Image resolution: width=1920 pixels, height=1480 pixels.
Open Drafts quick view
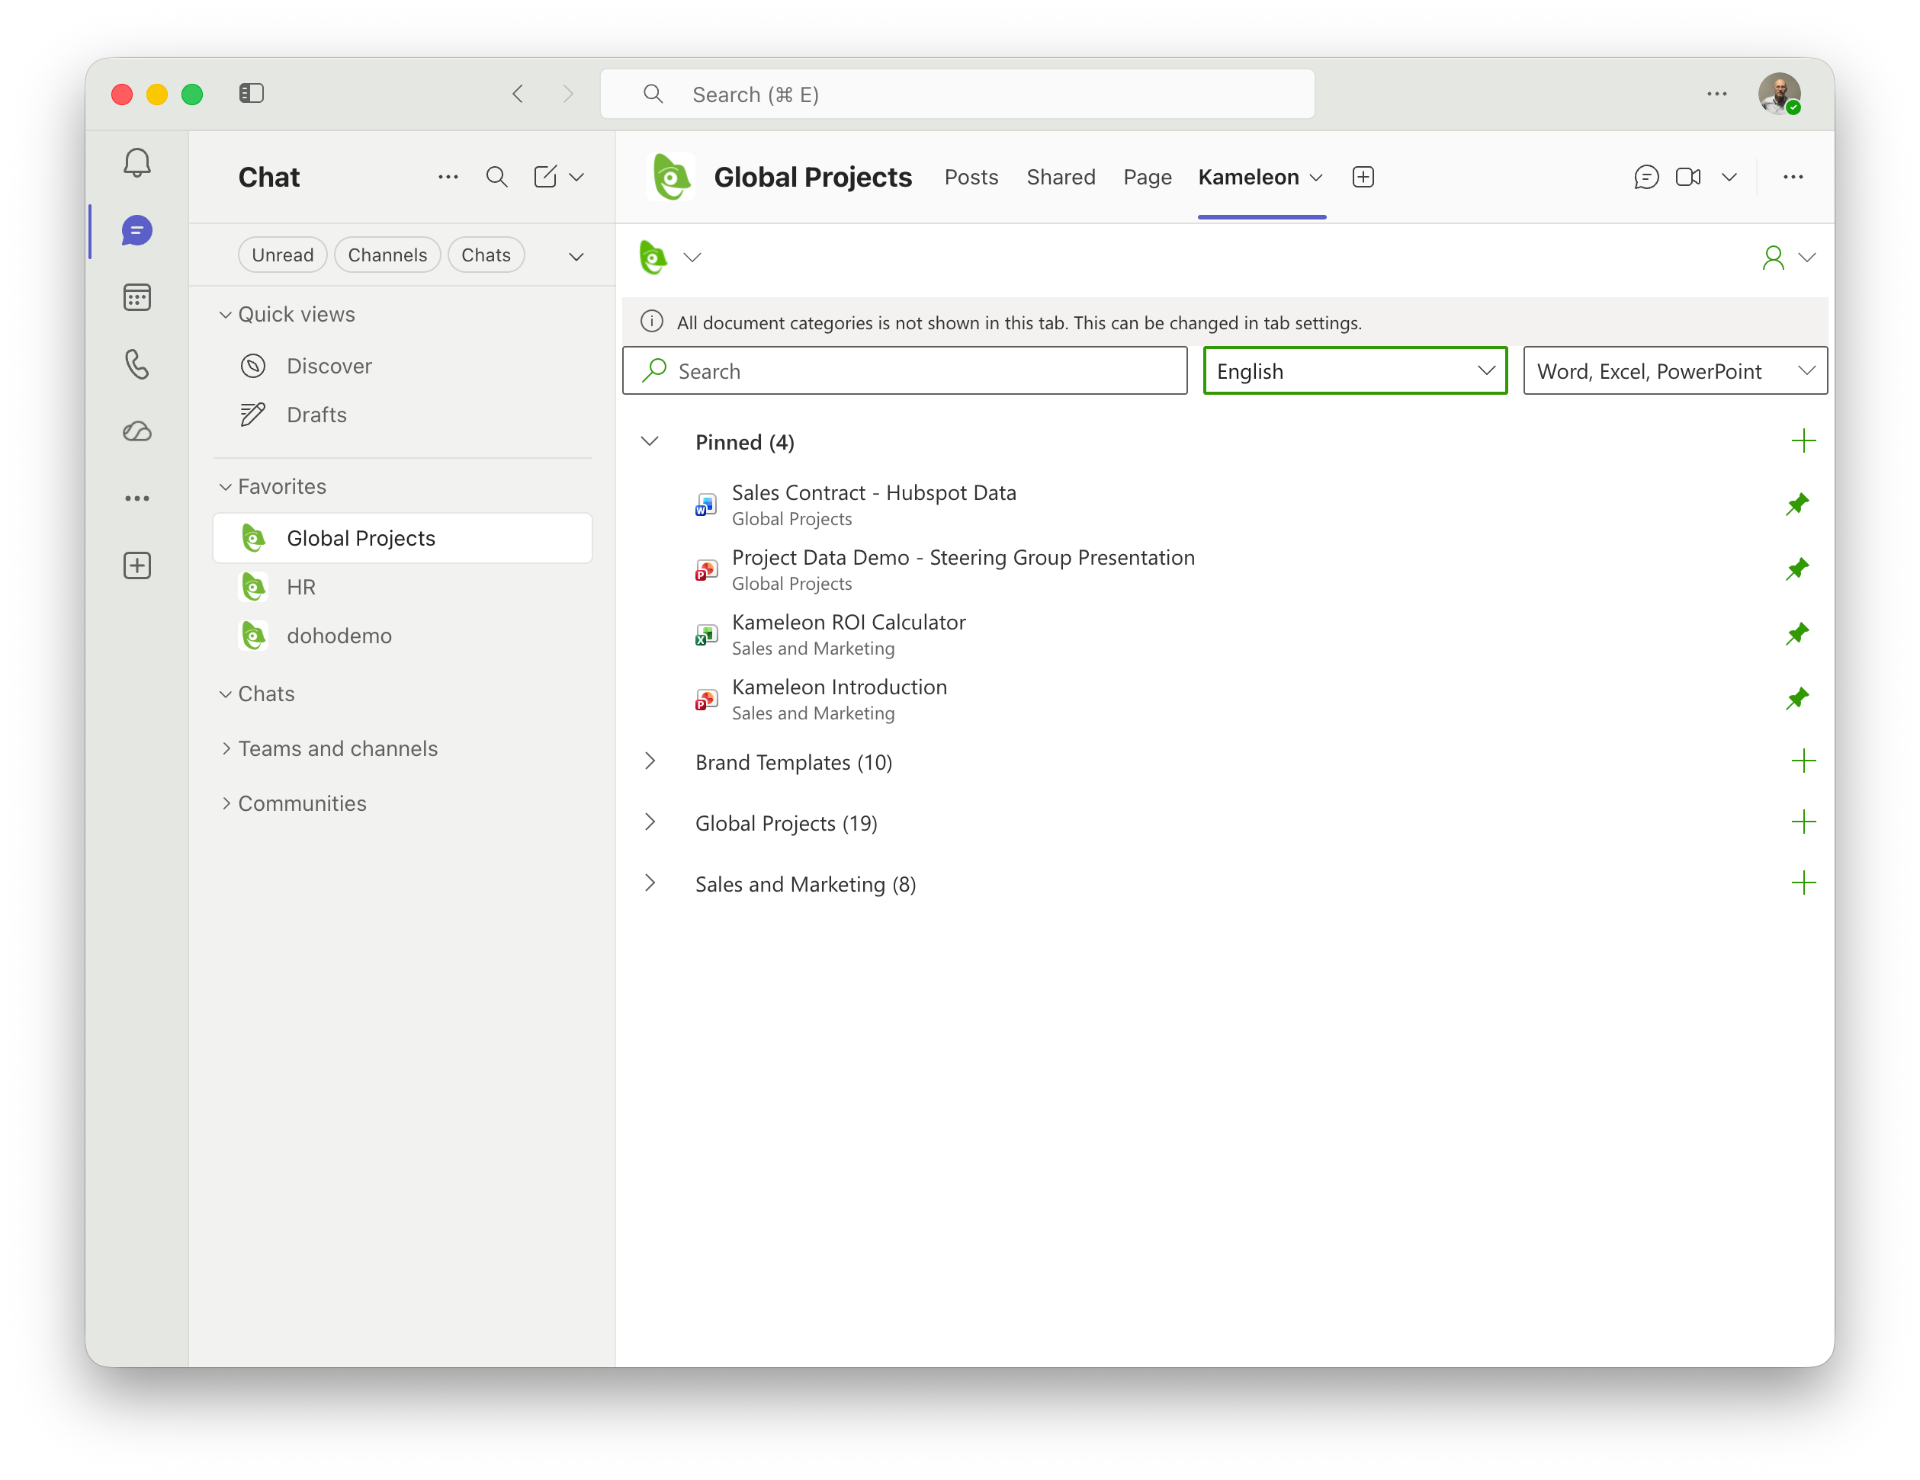pyautogui.click(x=403, y=415)
